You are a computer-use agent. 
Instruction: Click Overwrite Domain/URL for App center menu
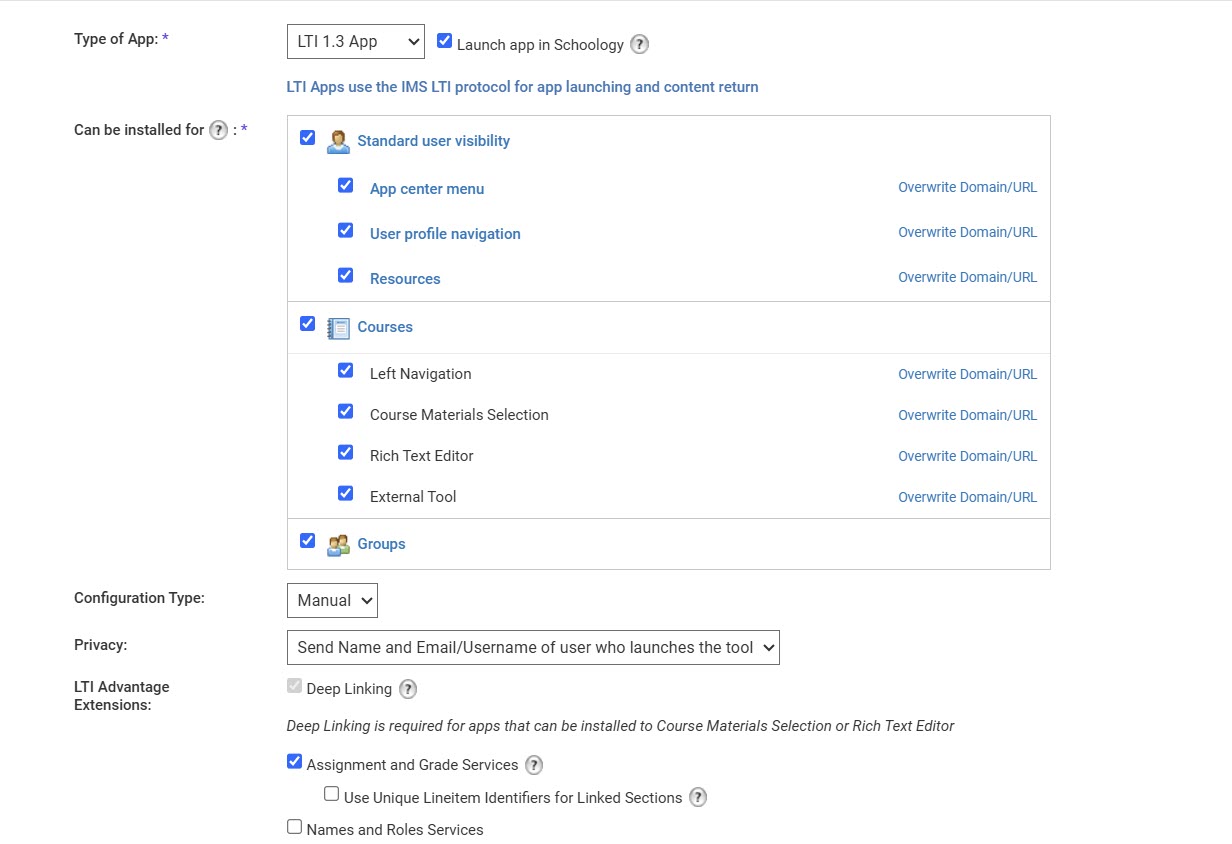[x=967, y=187]
